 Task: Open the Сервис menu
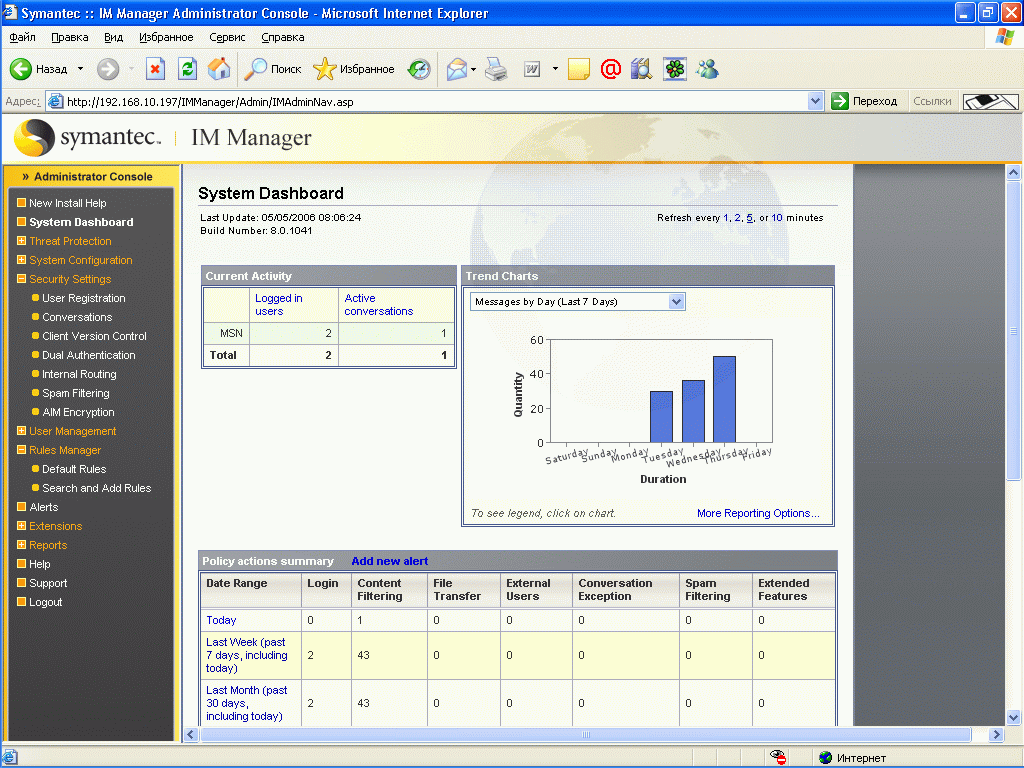[227, 37]
